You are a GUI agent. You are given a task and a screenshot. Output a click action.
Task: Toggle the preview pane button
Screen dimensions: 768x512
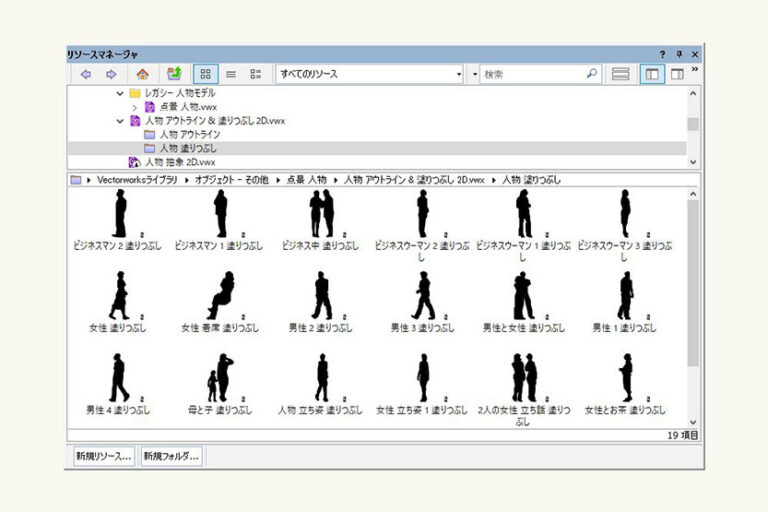[x=677, y=74]
